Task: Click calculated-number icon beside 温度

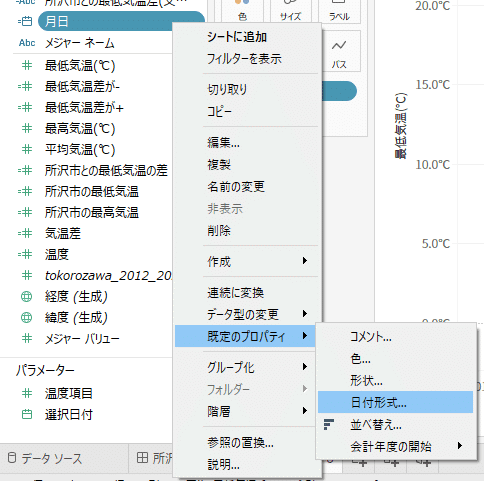Action: (25, 254)
